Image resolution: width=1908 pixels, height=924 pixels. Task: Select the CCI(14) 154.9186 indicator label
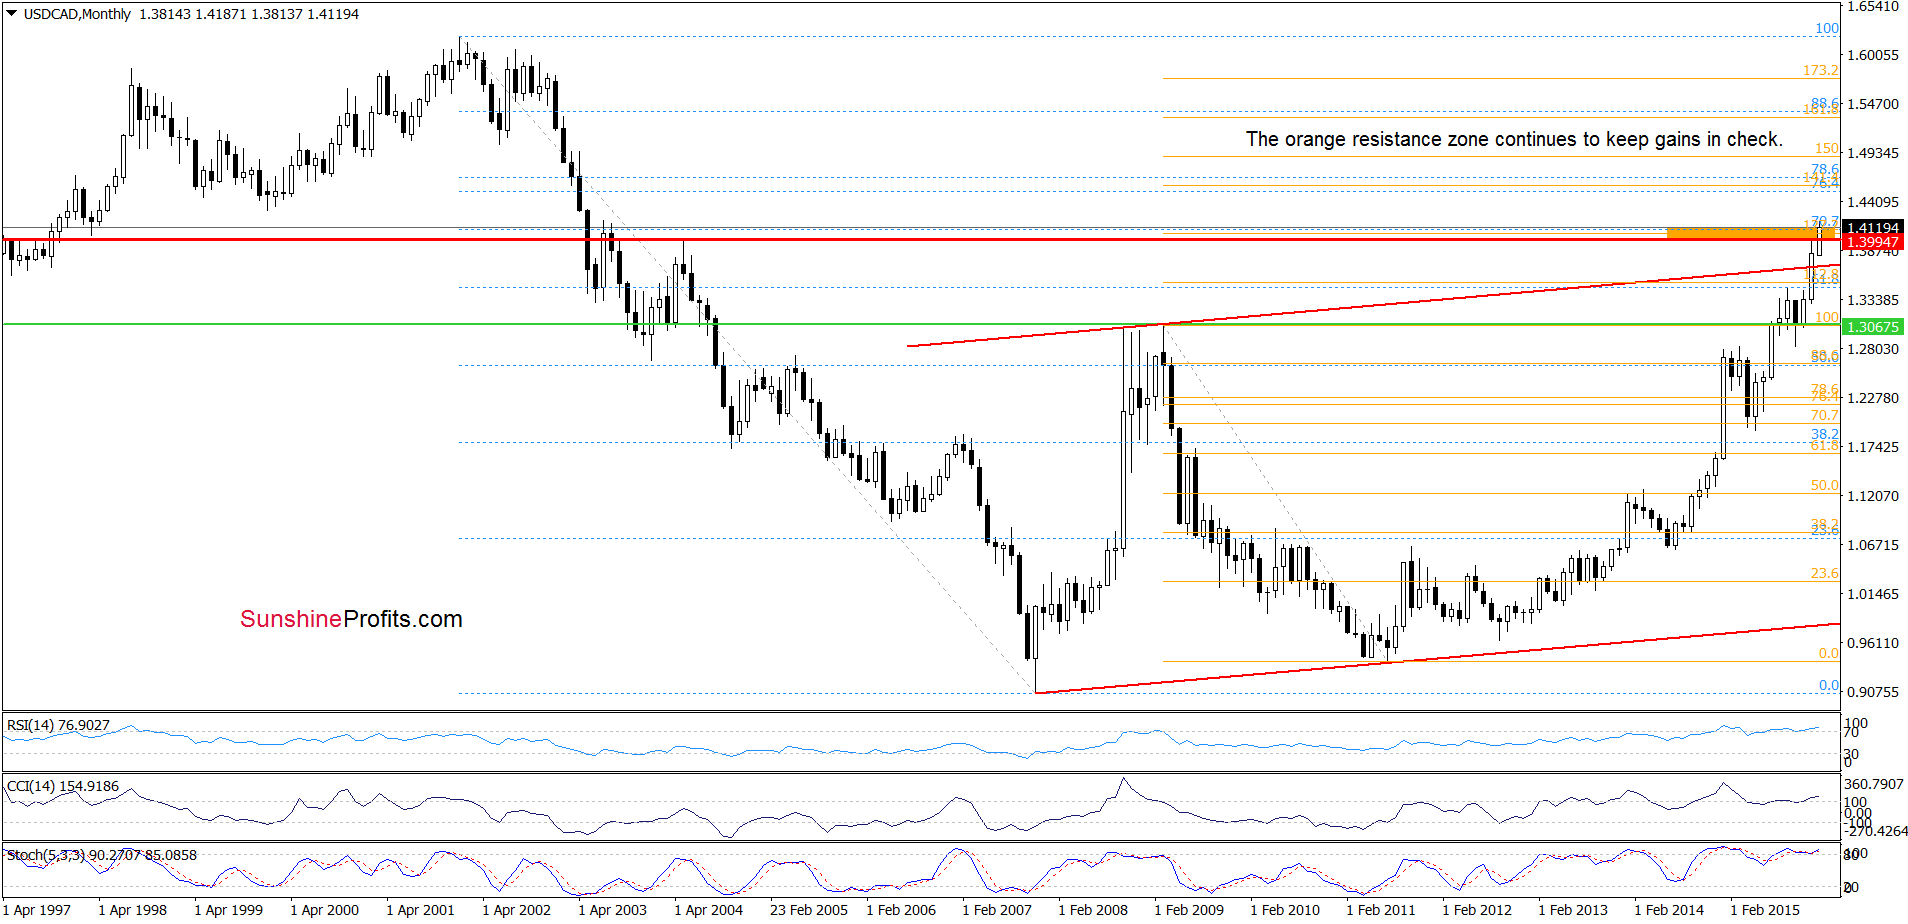pos(63,786)
